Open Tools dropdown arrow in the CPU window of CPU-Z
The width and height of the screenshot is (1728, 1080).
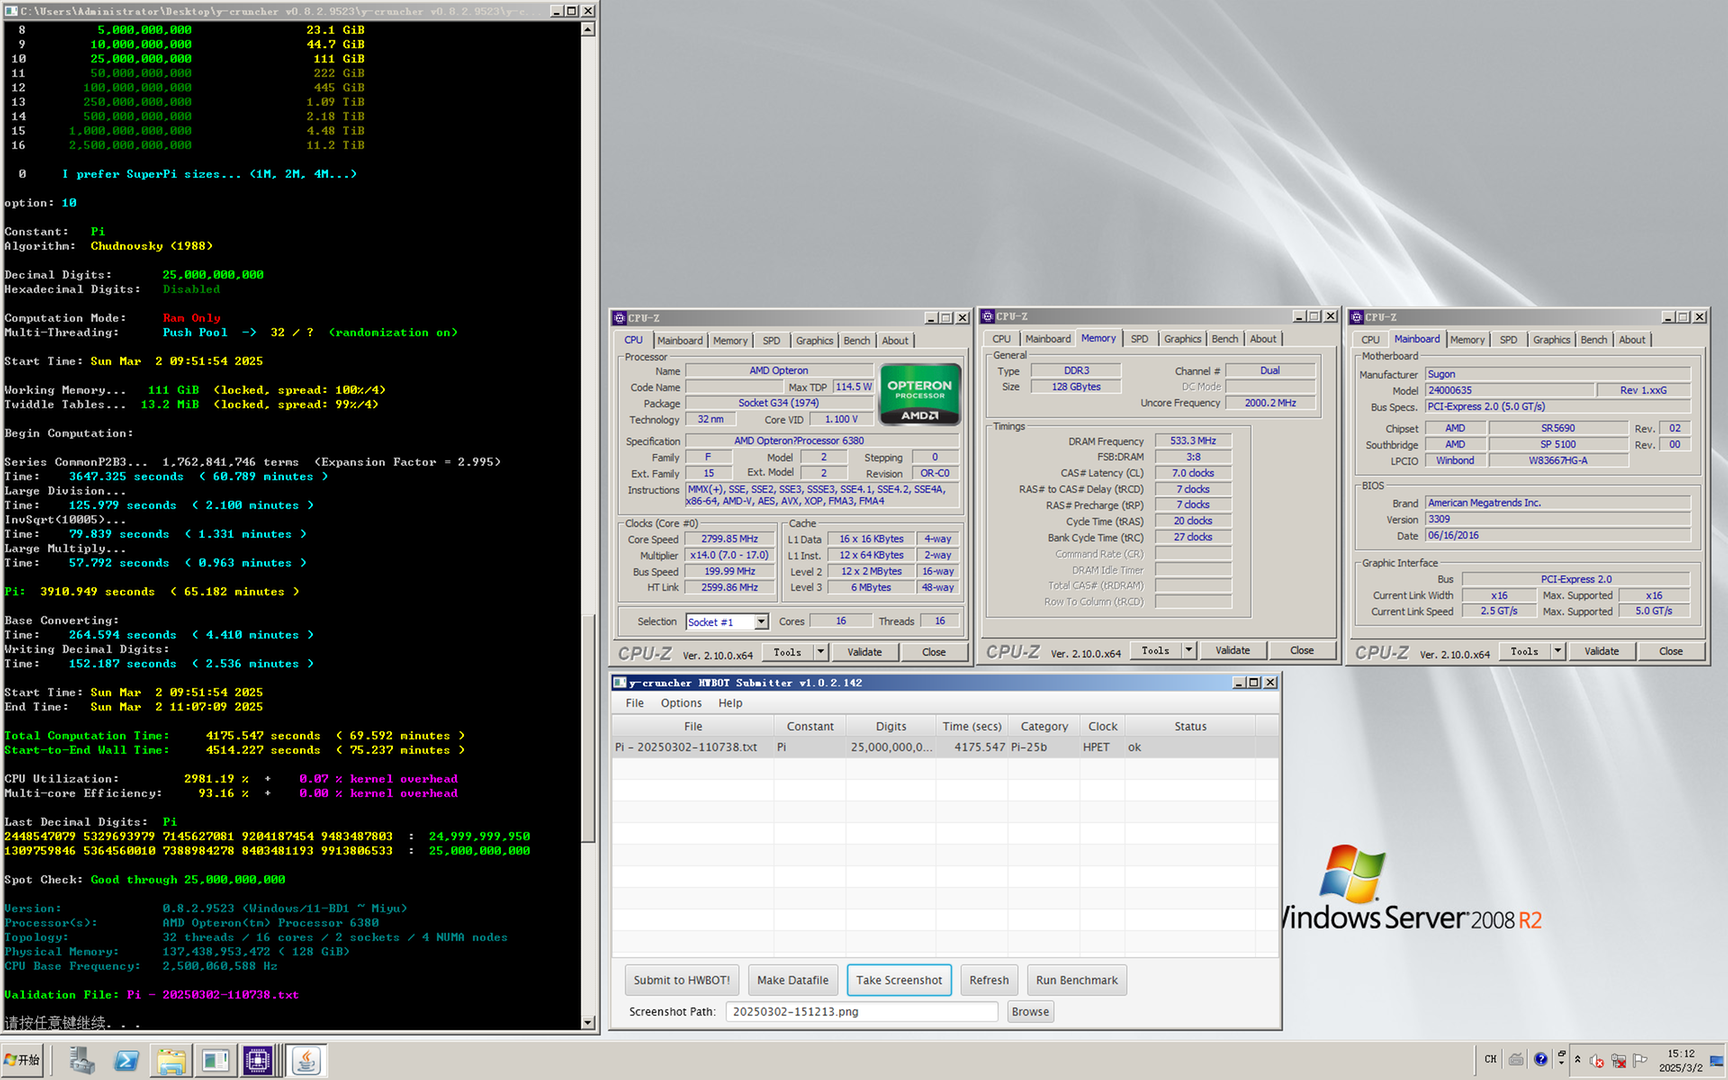point(821,652)
